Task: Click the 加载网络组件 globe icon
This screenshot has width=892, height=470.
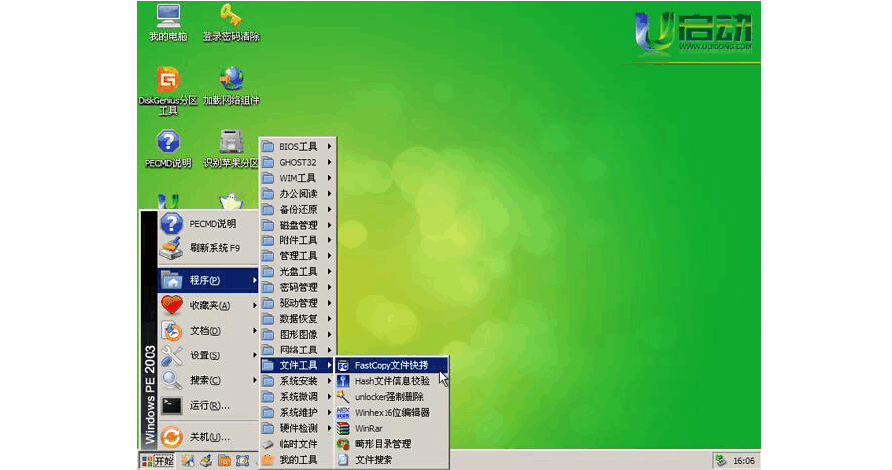Action: click(x=231, y=80)
